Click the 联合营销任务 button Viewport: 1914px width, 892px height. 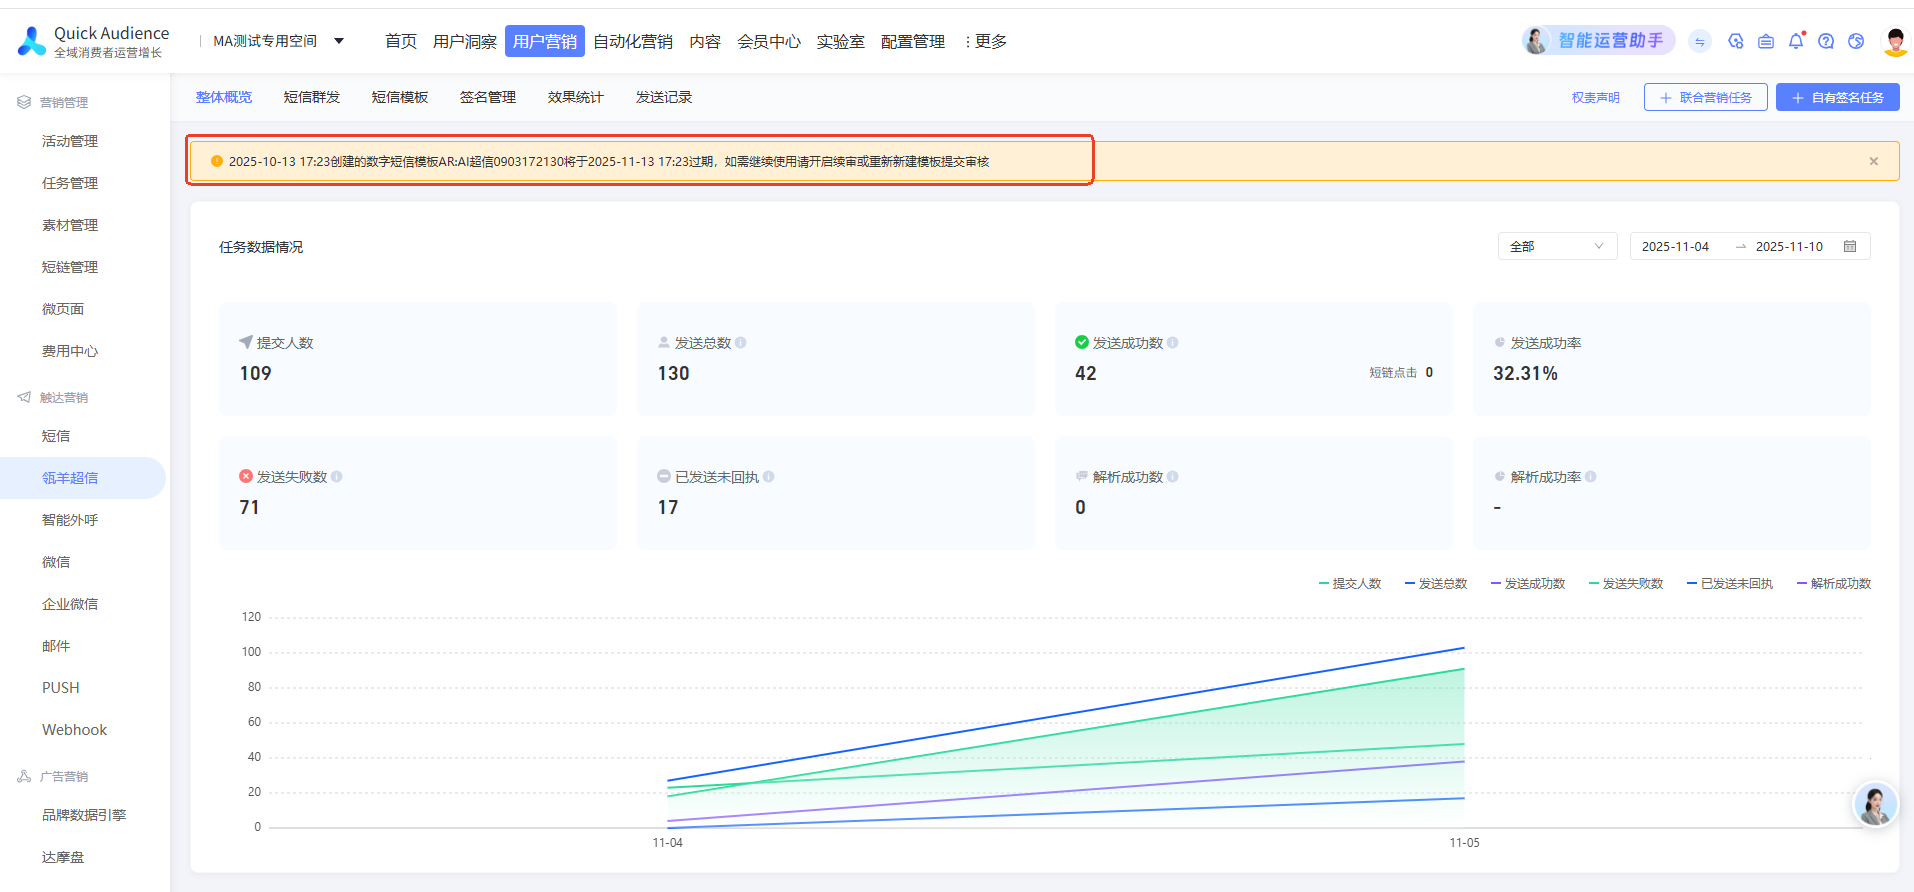(1705, 97)
